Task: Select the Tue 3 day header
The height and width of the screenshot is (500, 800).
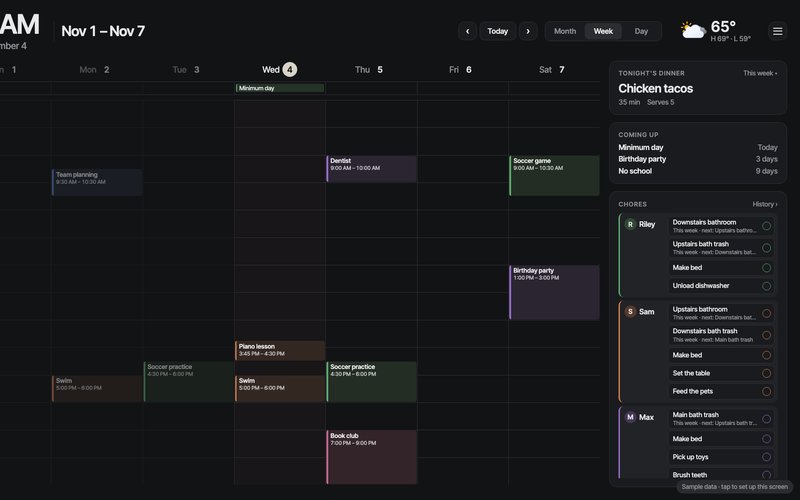Action: 186,69
